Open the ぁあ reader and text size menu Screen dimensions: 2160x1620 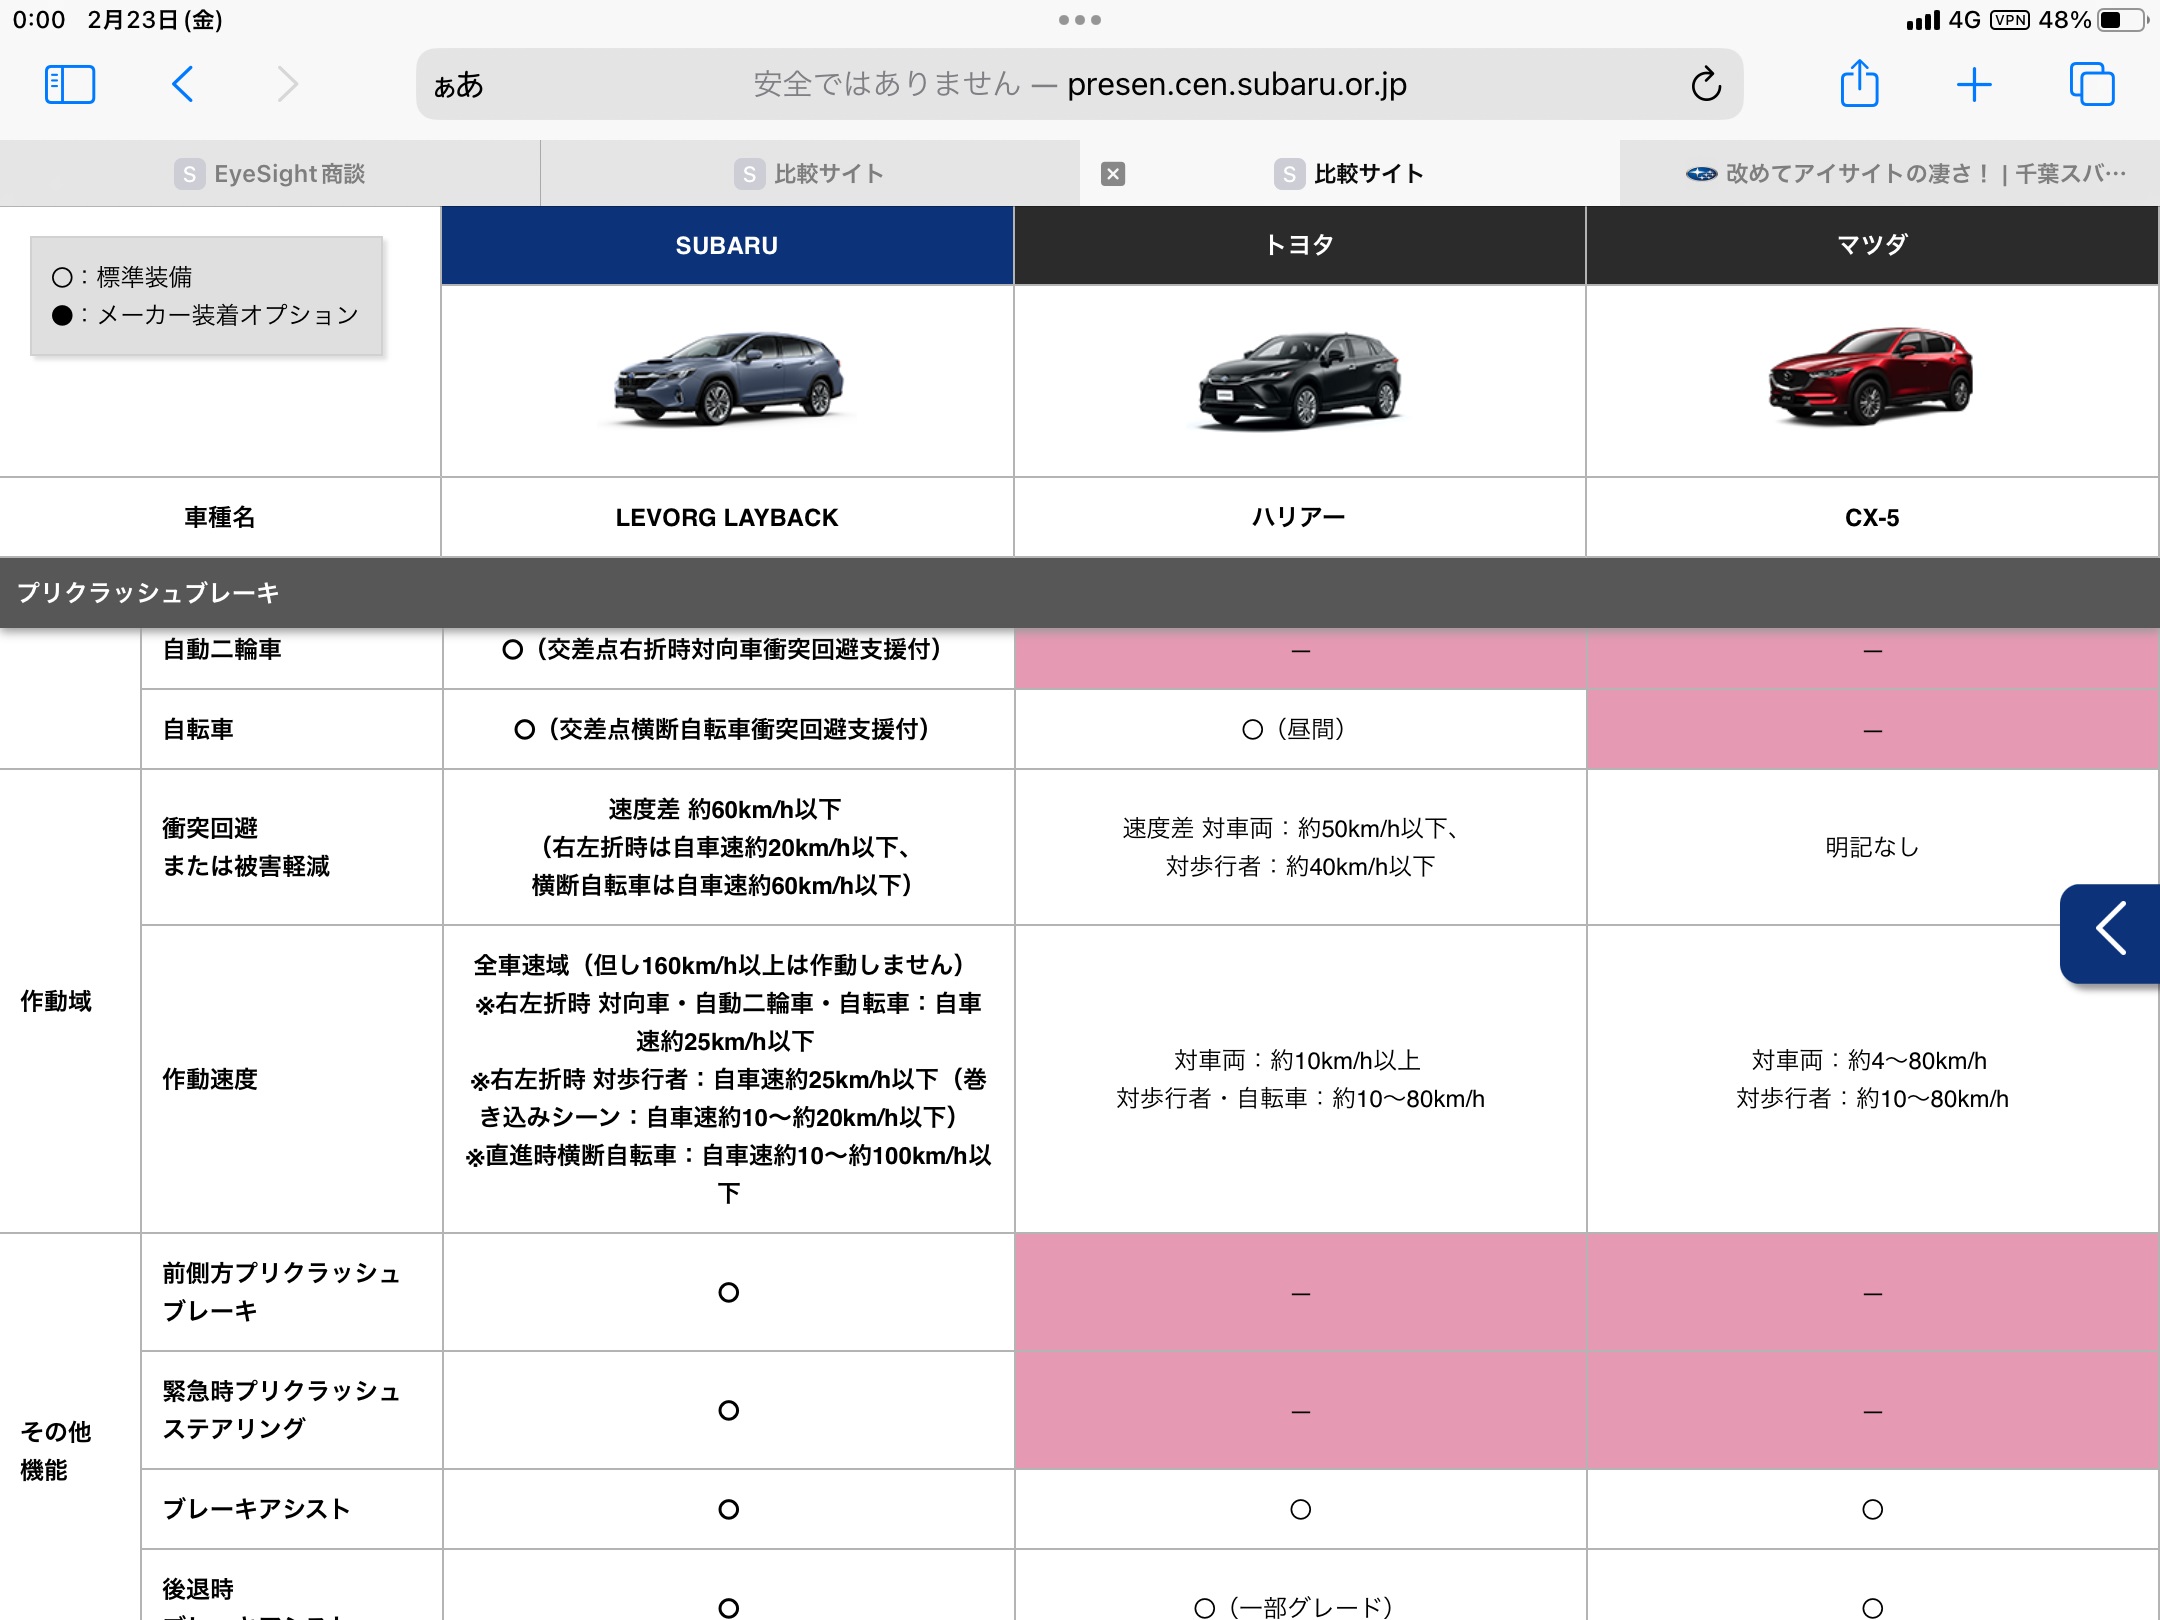tap(459, 86)
